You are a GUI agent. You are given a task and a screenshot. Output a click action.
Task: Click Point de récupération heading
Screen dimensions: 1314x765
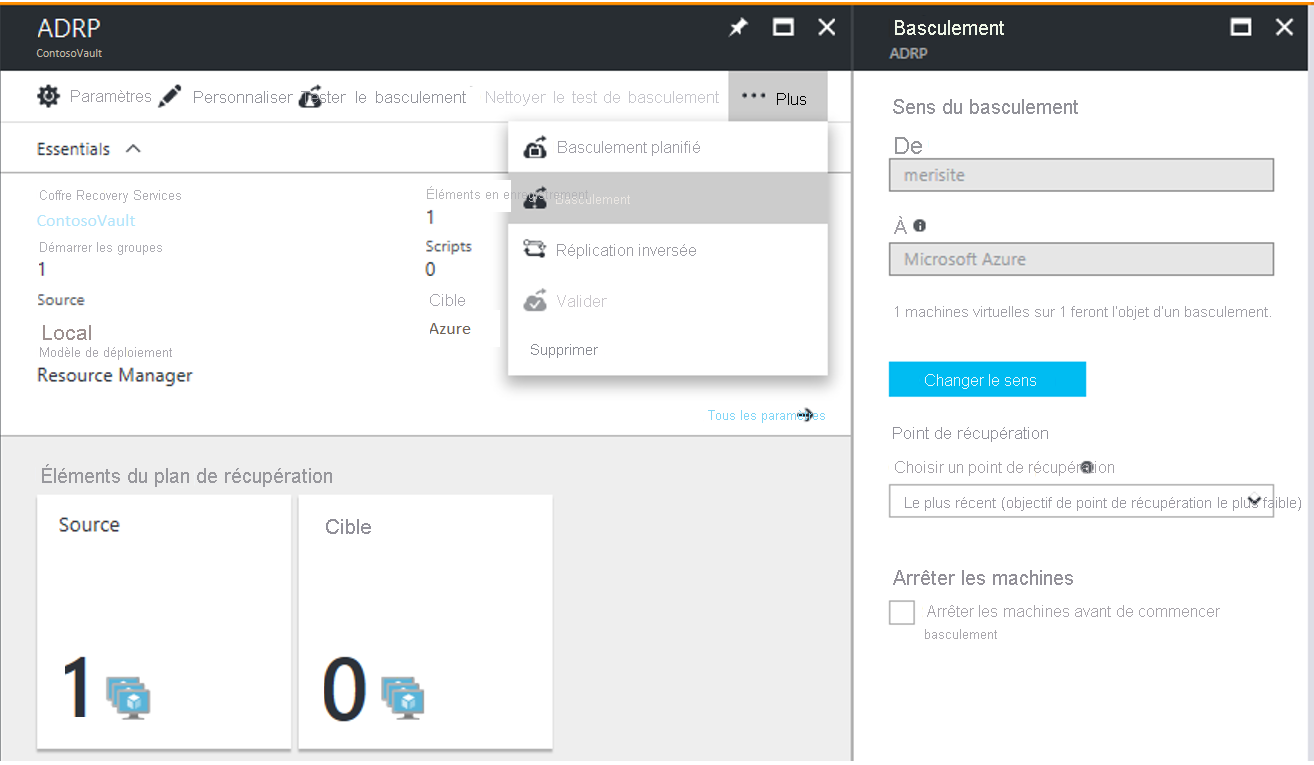(x=970, y=433)
